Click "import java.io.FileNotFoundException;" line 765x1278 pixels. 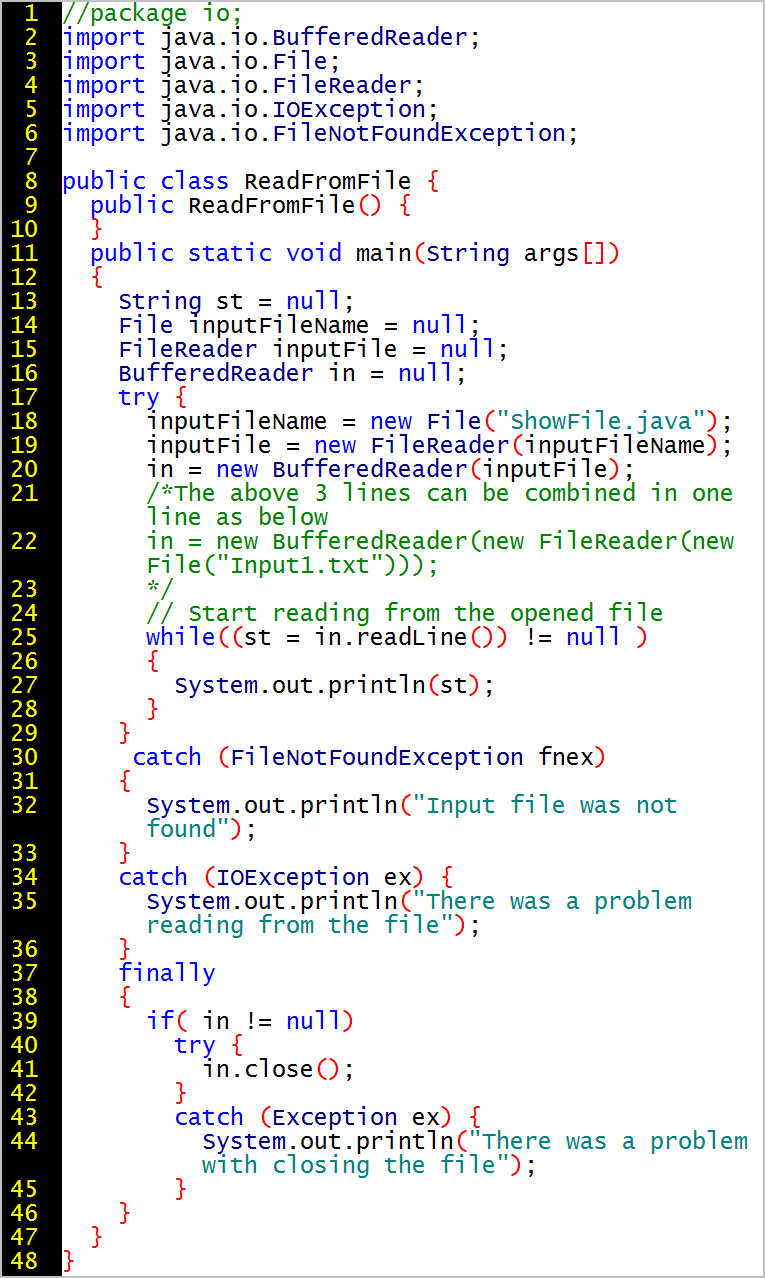pos(320,134)
